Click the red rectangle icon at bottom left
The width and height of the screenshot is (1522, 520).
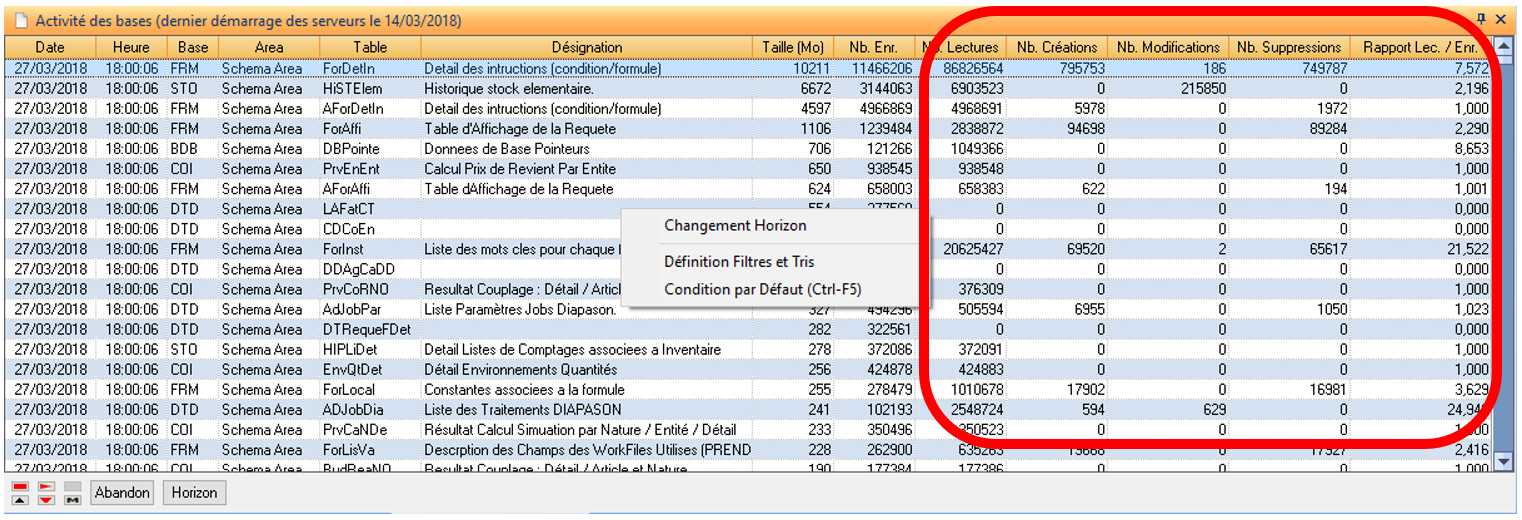[20, 486]
